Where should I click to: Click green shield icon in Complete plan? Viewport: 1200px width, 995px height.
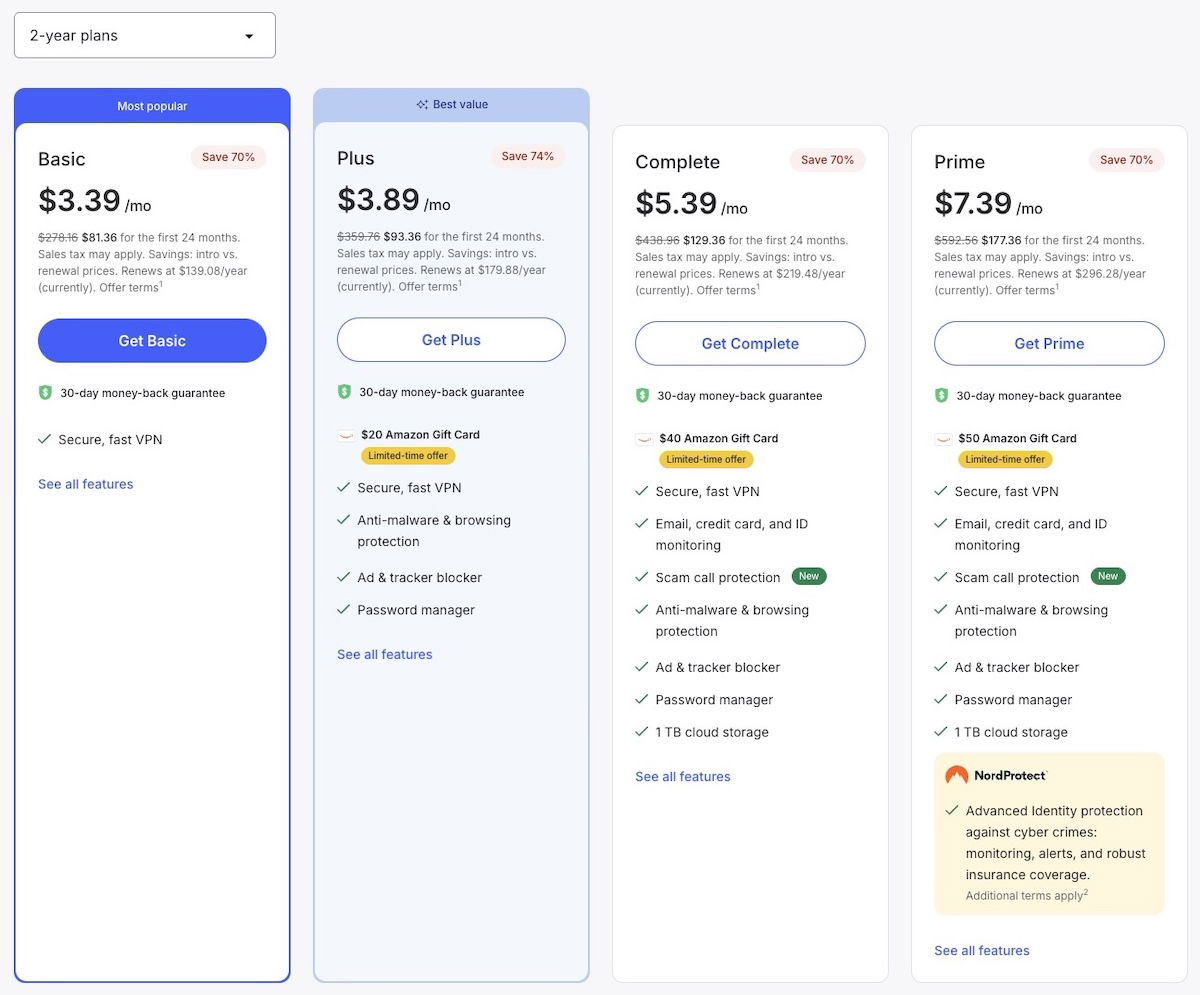[x=642, y=396]
